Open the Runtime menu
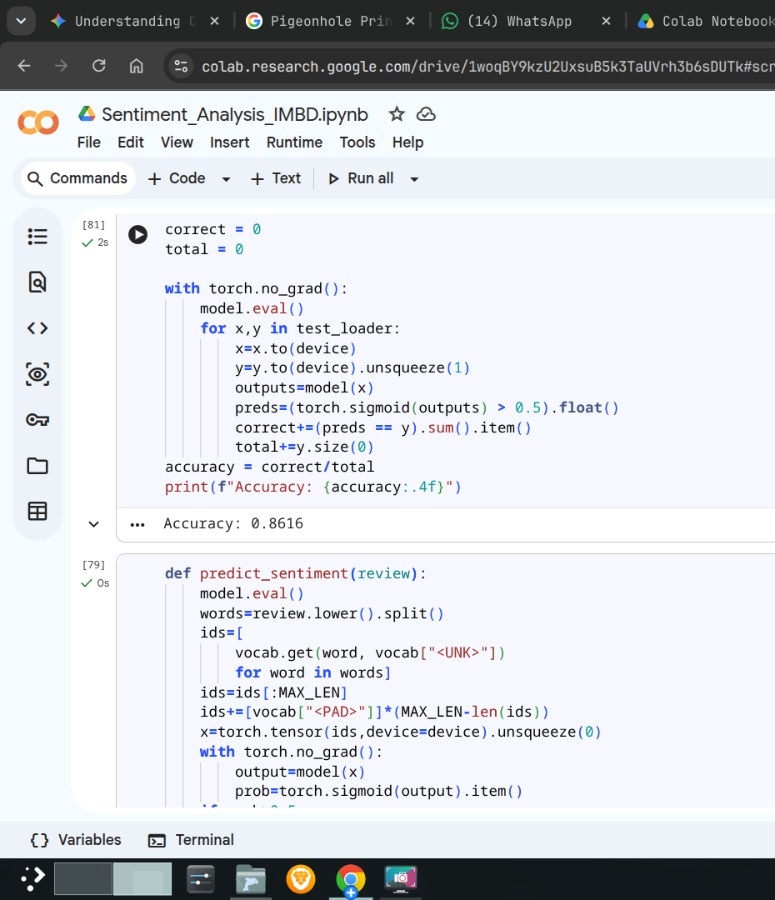775x900 pixels. 294,142
